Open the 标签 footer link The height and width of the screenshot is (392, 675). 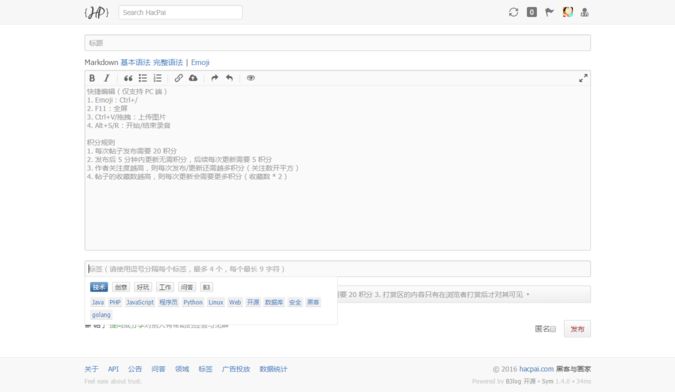(205, 369)
